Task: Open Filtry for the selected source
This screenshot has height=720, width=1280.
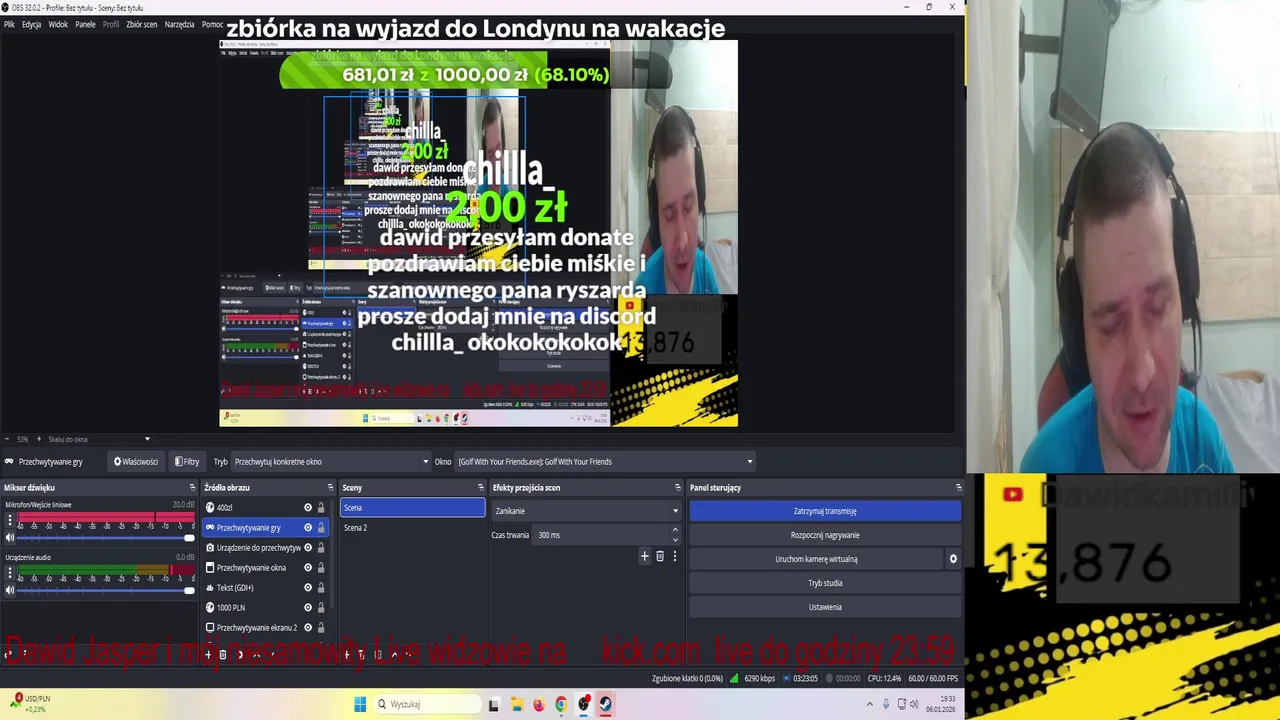Action: [187, 462]
